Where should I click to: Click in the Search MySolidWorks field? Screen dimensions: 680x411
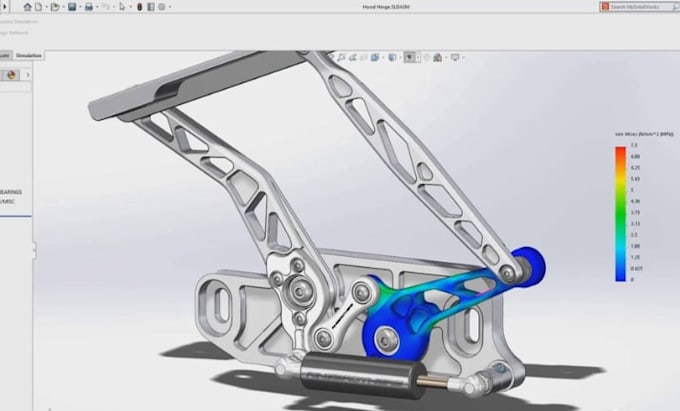pos(641,7)
